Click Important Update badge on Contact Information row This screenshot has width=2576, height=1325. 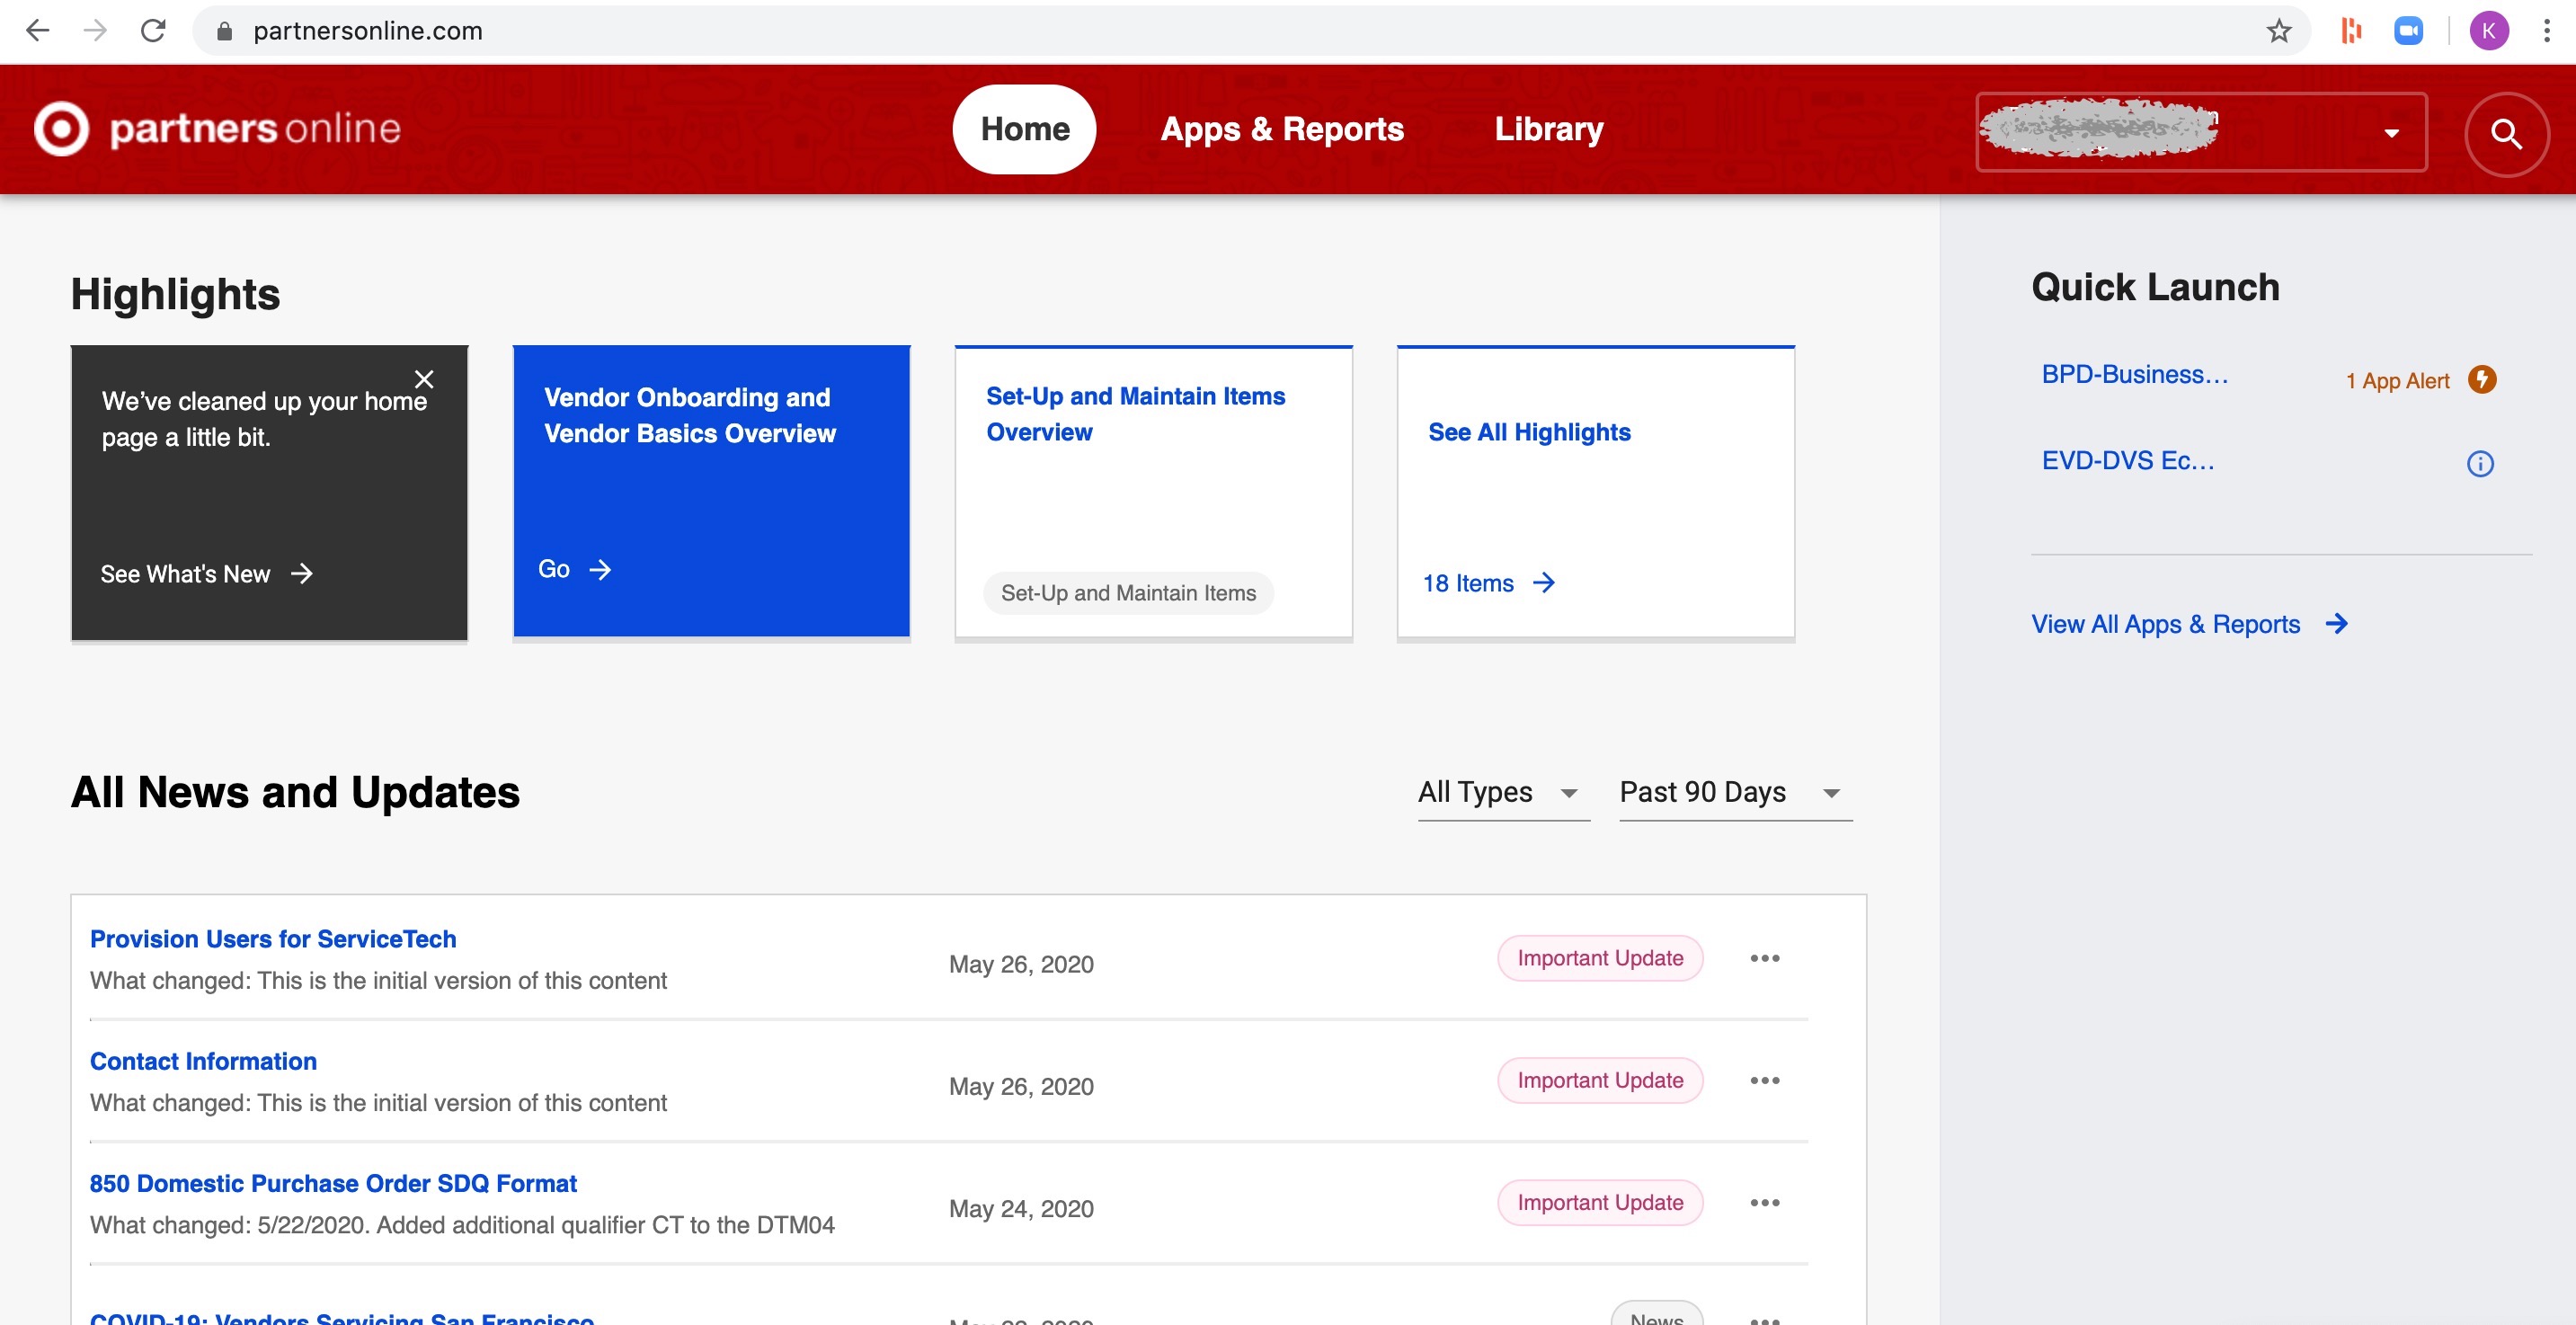1599,1080
